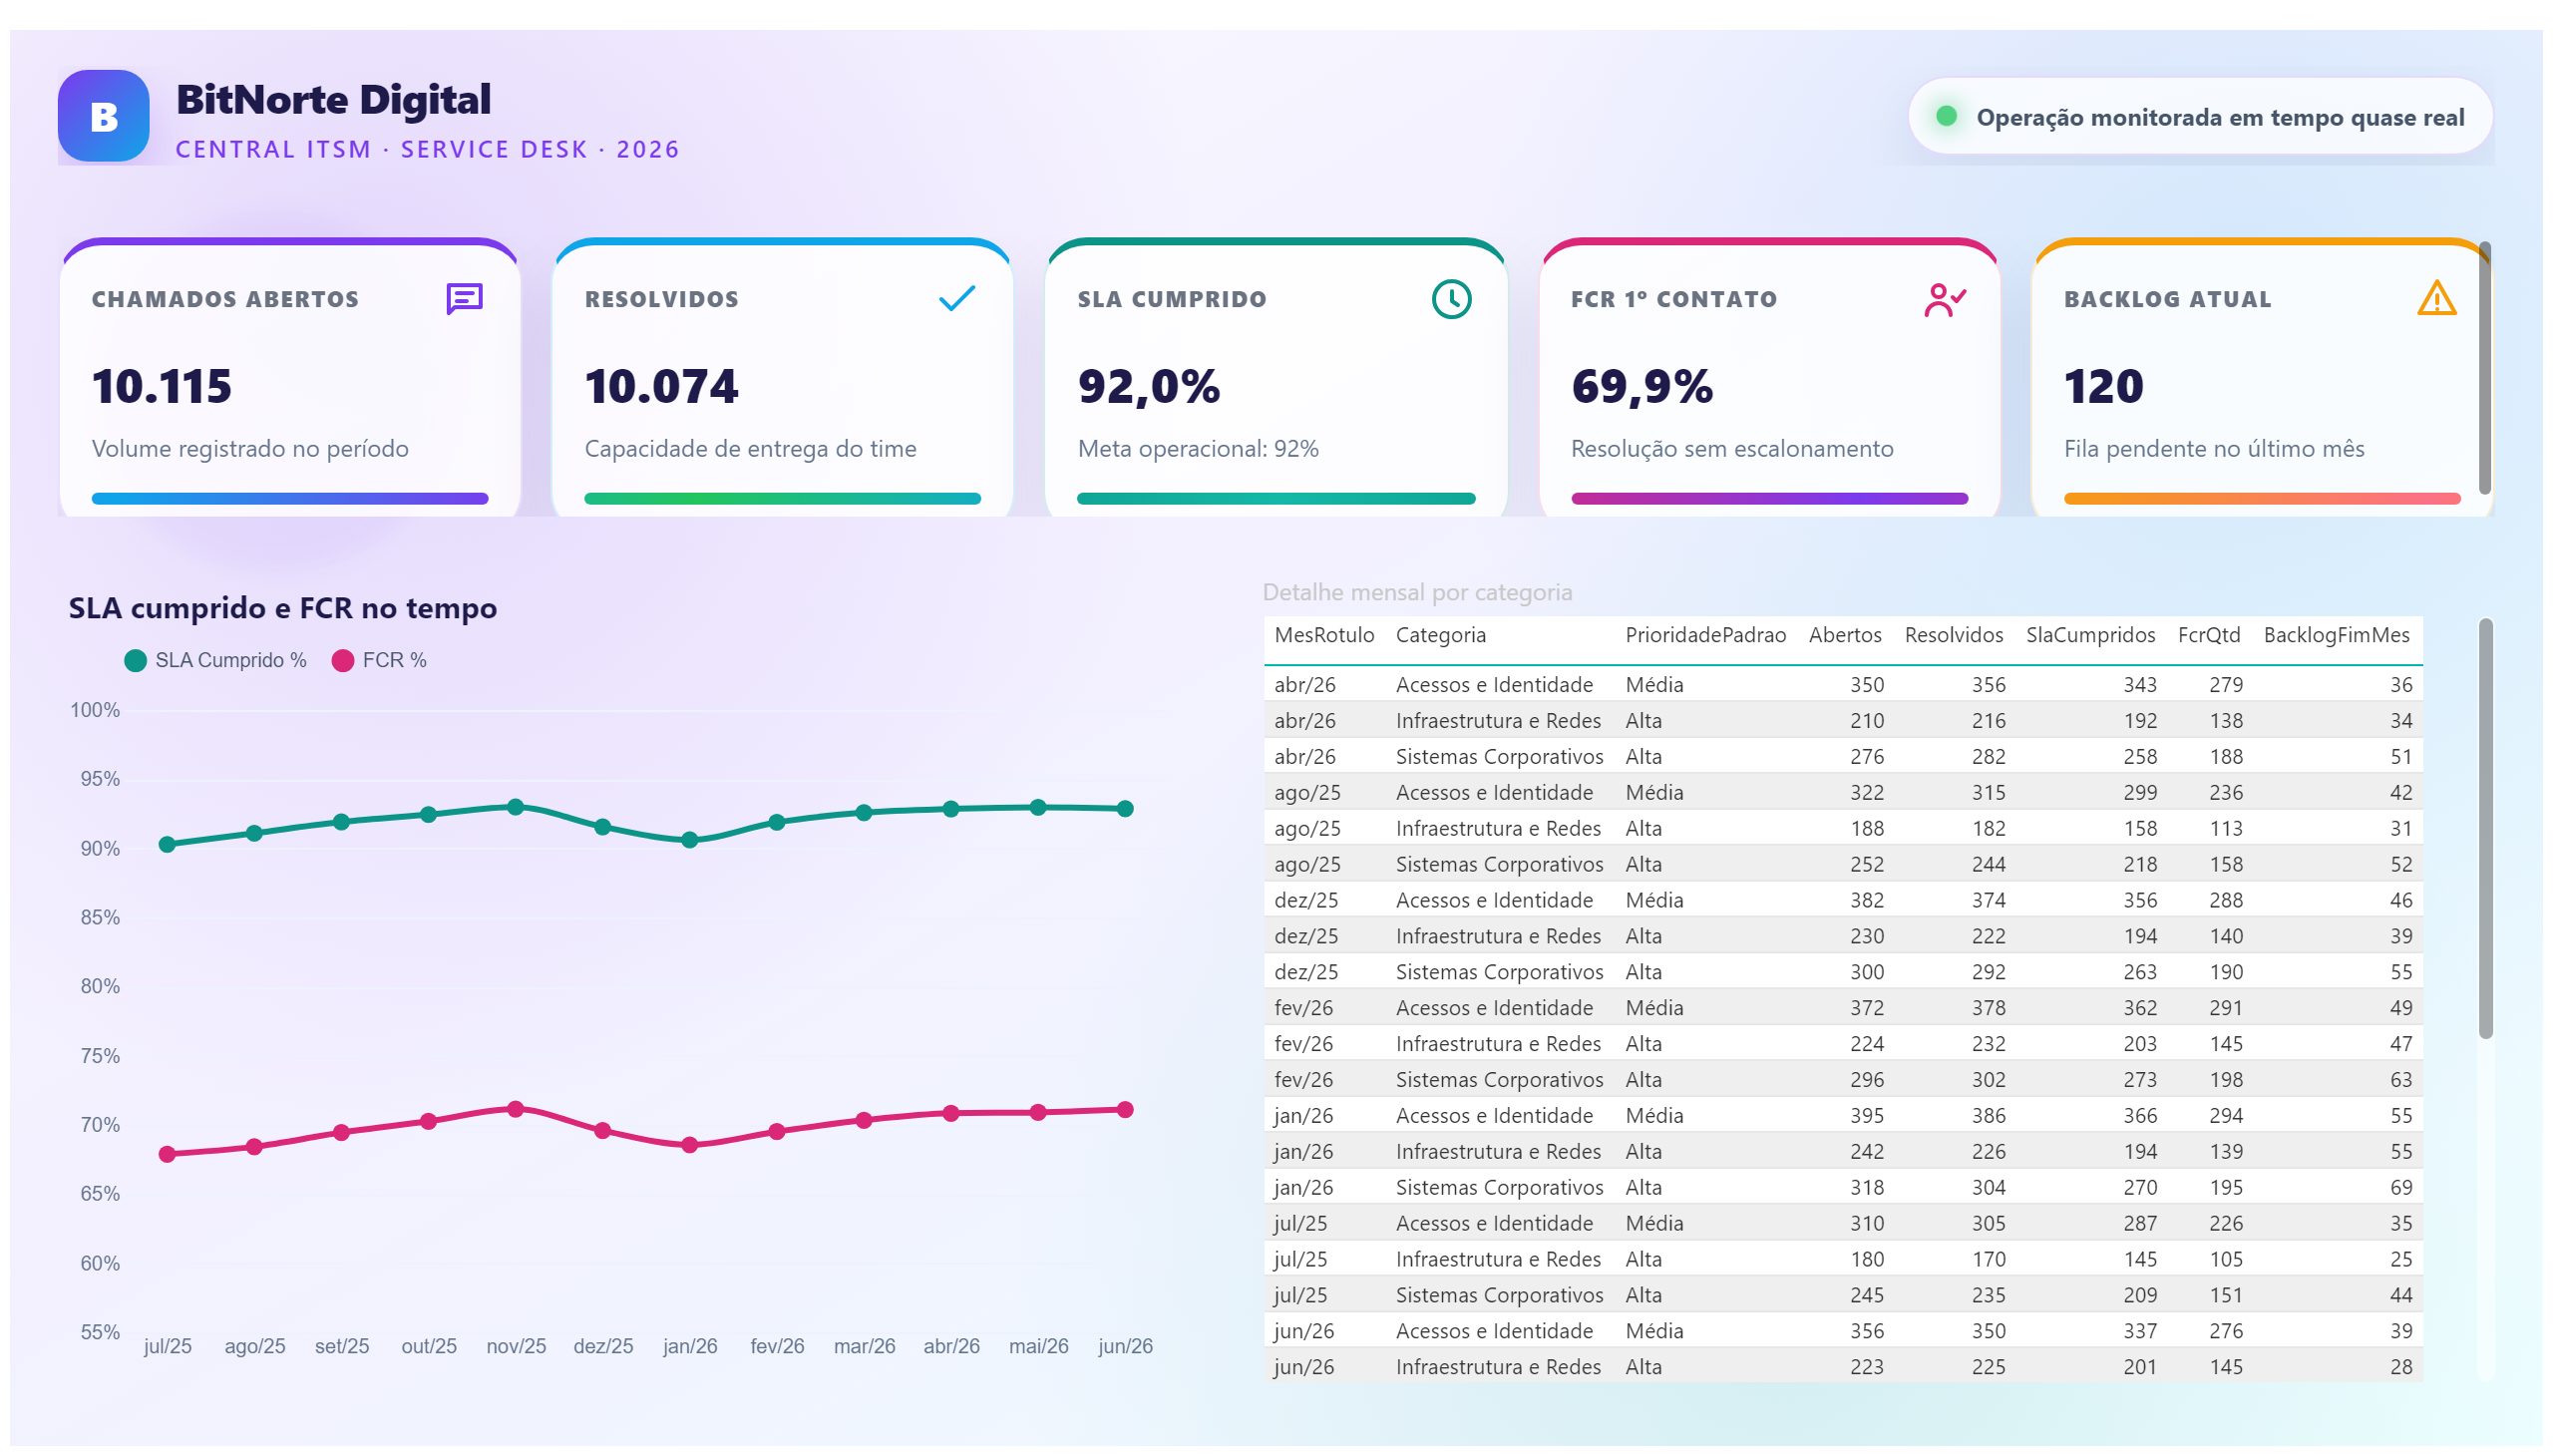Click jan/26 point on SLA Cumprido line
This screenshot has width=2553, height=1456.
(x=689, y=840)
